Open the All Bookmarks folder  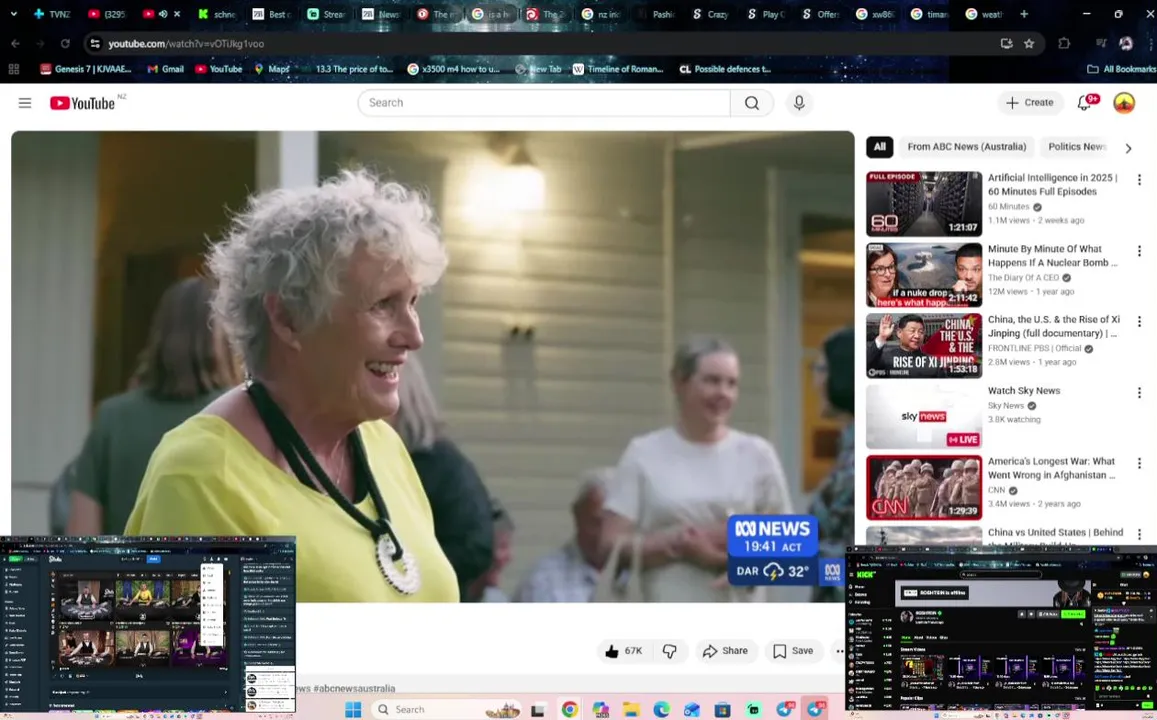1122,69
